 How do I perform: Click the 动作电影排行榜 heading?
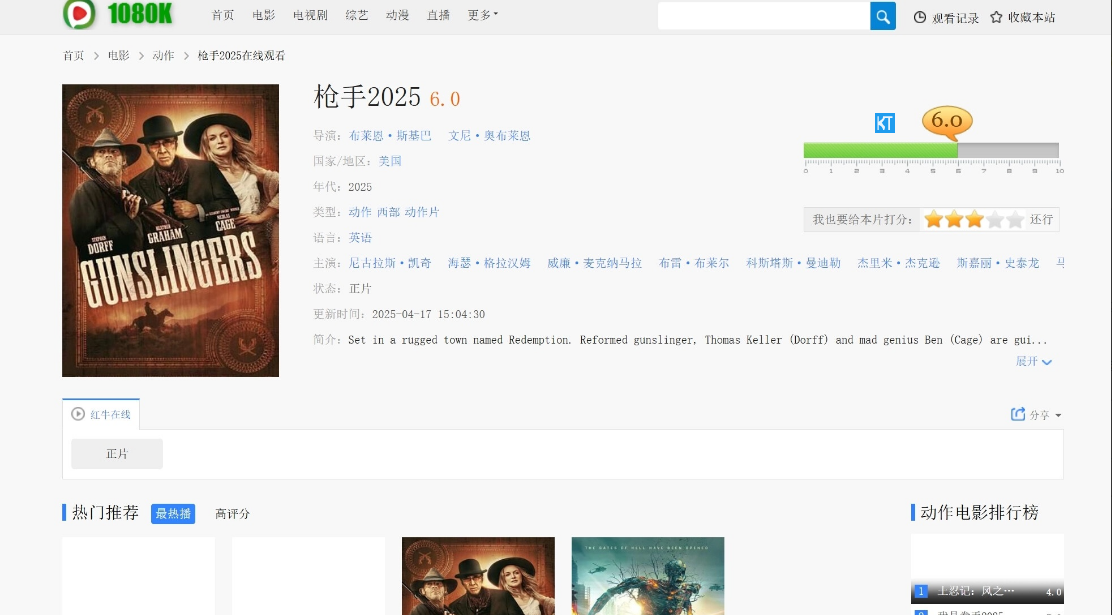tap(979, 513)
